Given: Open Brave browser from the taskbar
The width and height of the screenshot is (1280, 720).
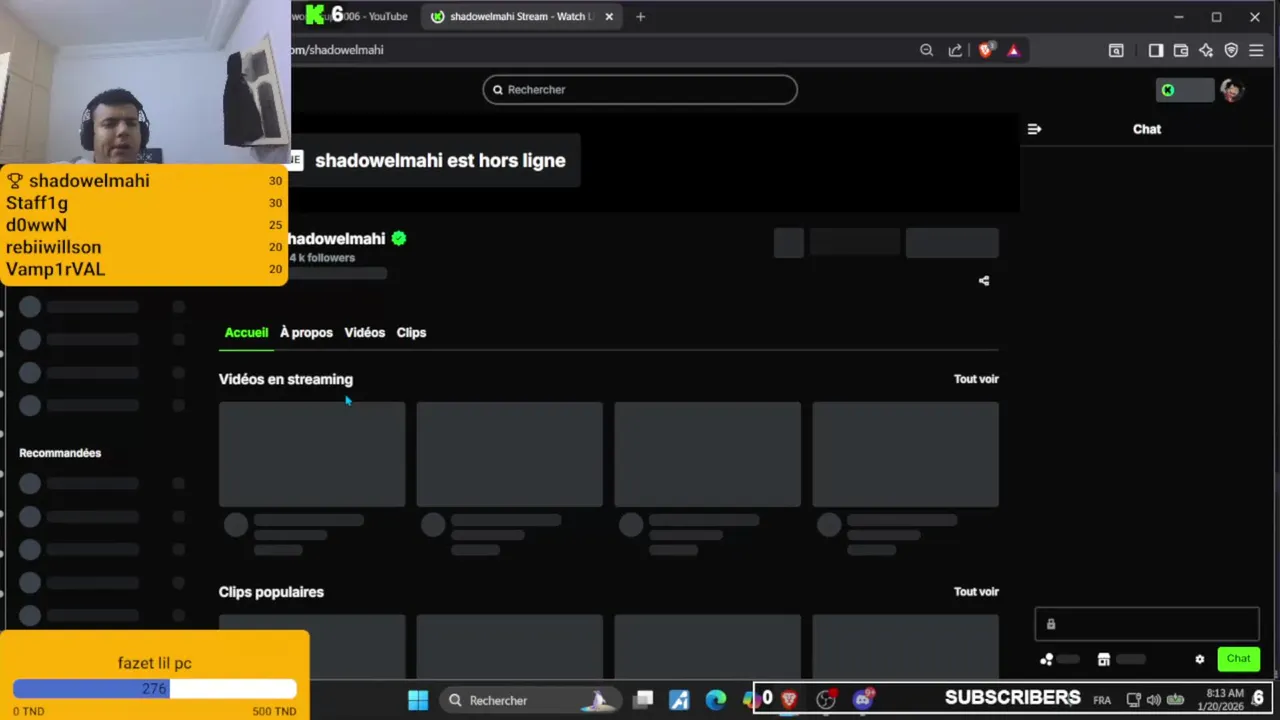Looking at the screenshot, I should point(789,700).
